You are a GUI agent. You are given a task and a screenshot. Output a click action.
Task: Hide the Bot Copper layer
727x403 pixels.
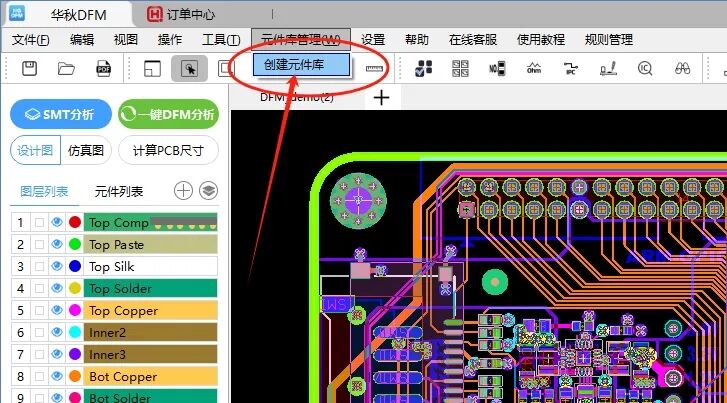tap(57, 376)
